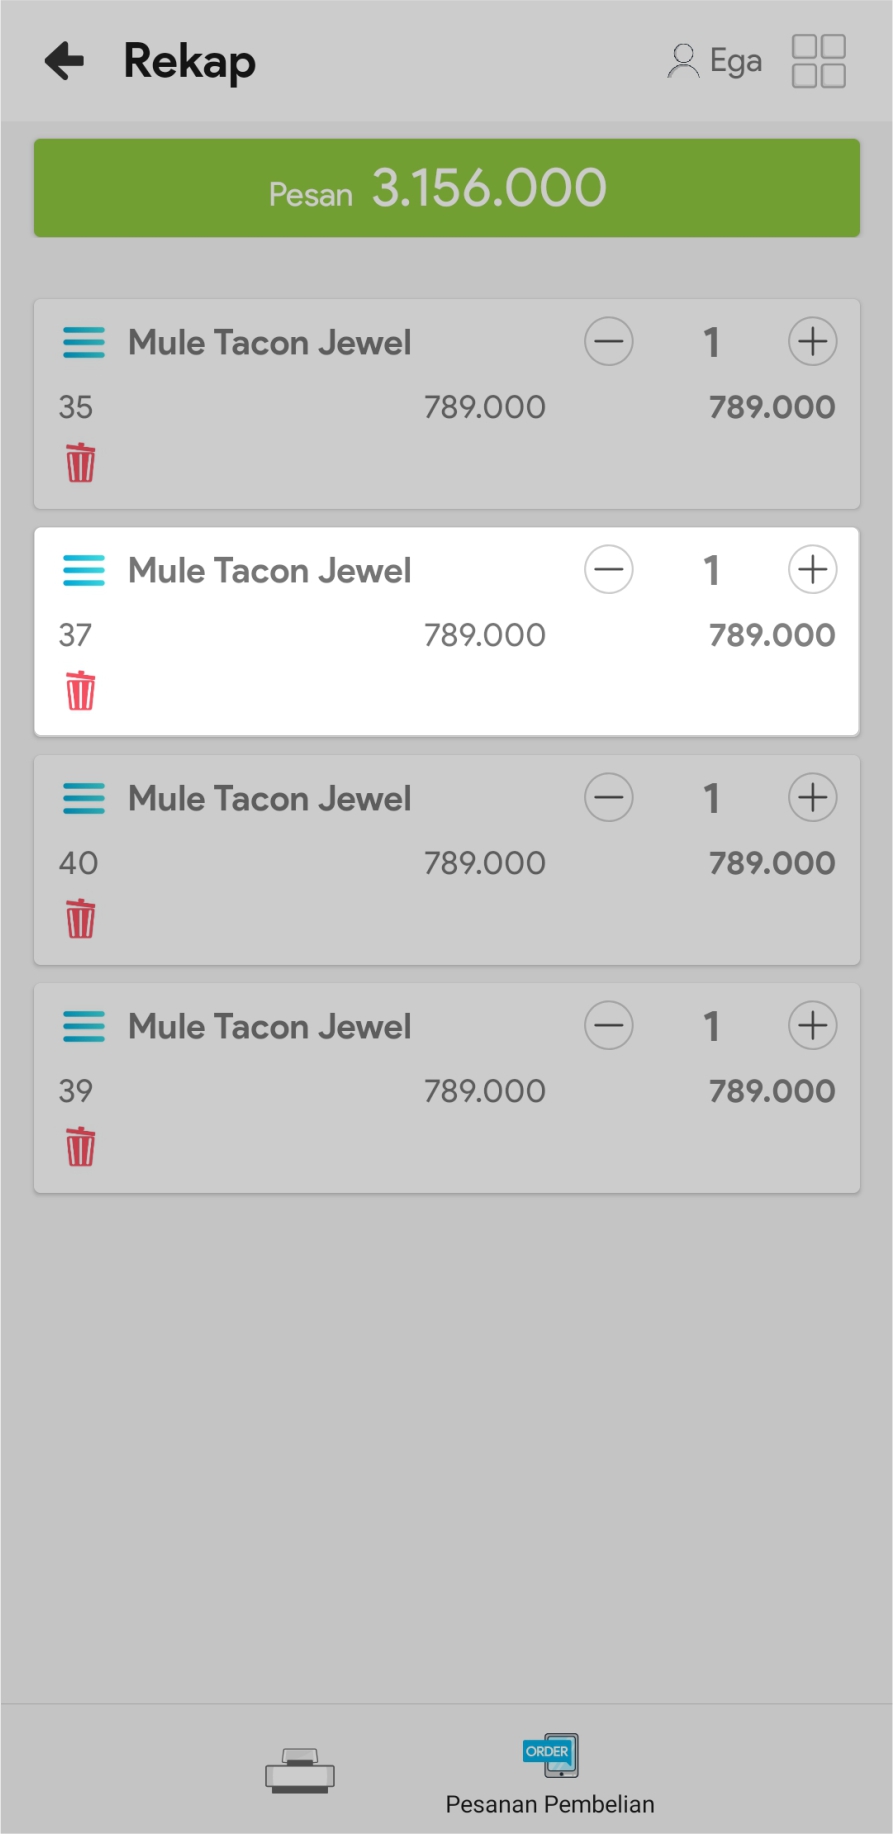This screenshot has width=893, height=1834.
Task: Open the size 37 item's hamburger menu
Action: [84, 570]
